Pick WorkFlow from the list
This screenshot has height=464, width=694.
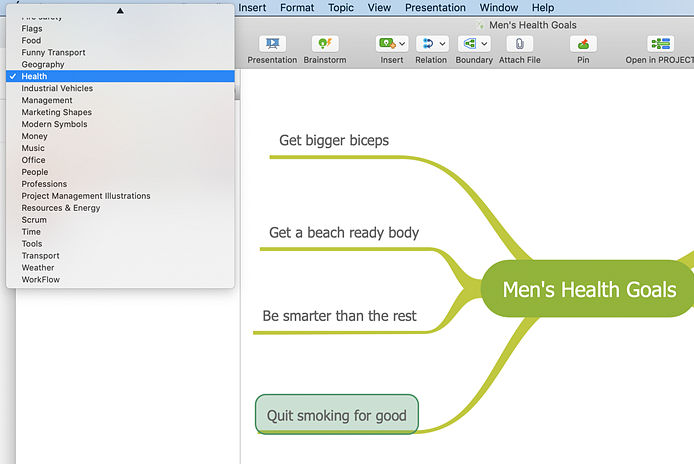click(120, 279)
